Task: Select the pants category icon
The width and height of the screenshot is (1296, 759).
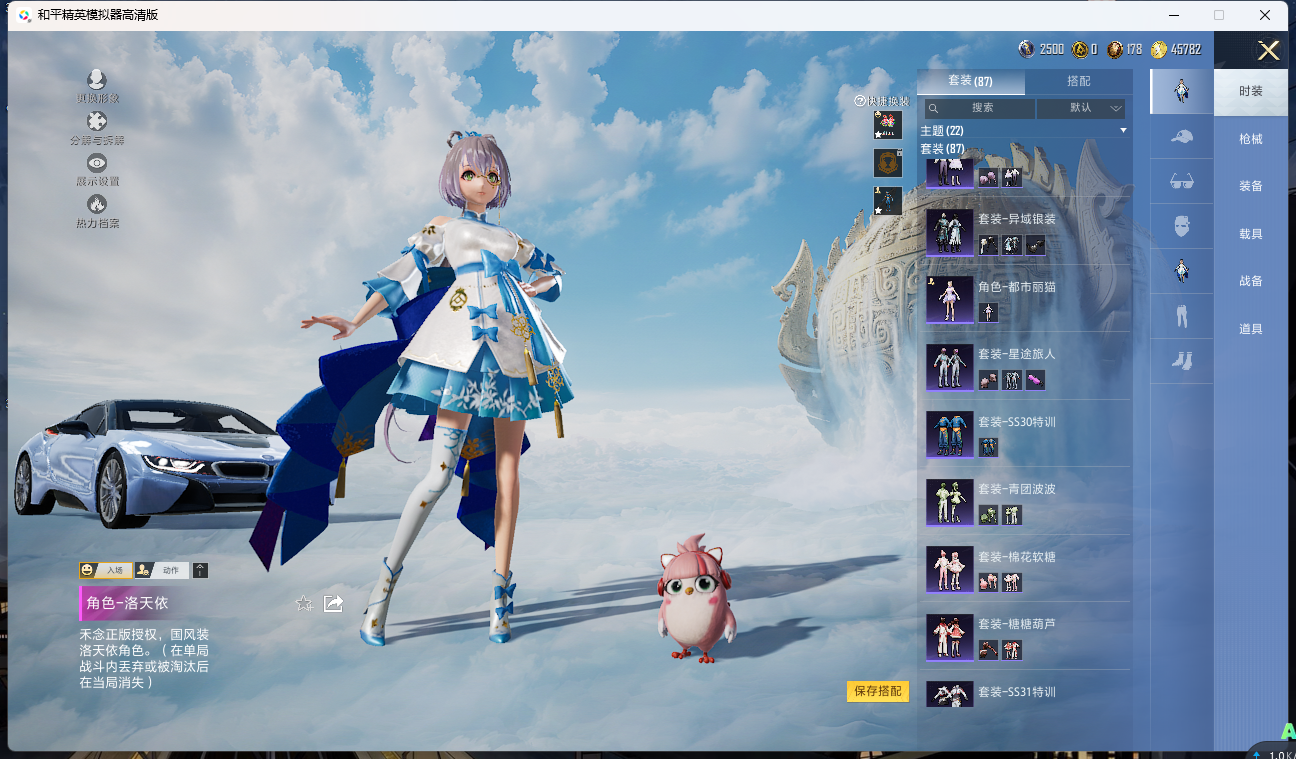Action: click(1181, 316)
